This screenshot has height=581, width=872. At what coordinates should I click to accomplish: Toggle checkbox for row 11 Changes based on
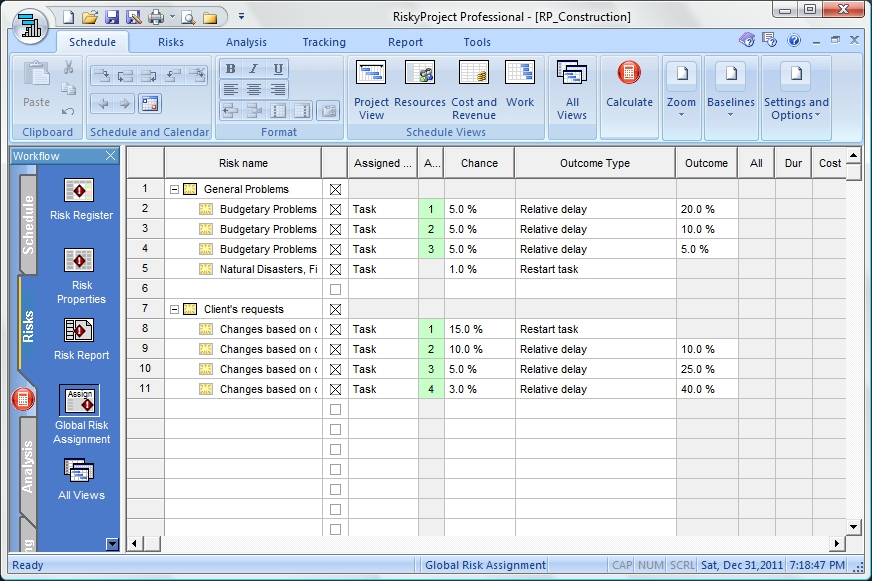(335, 389)
